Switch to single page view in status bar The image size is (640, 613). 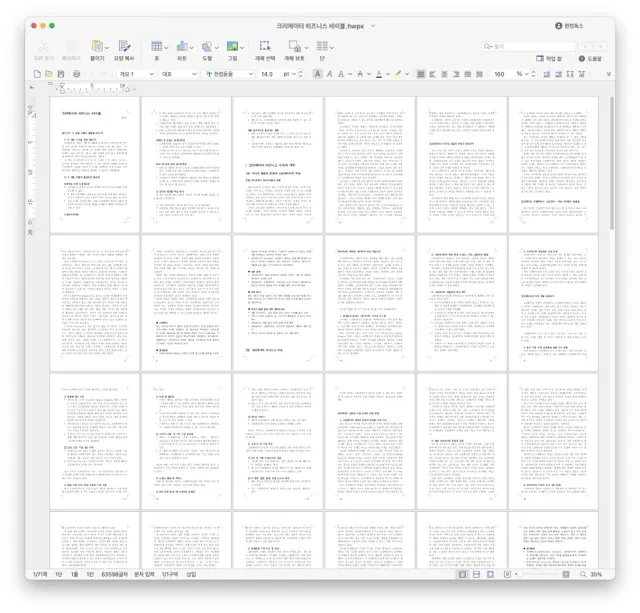click(462, 574)
